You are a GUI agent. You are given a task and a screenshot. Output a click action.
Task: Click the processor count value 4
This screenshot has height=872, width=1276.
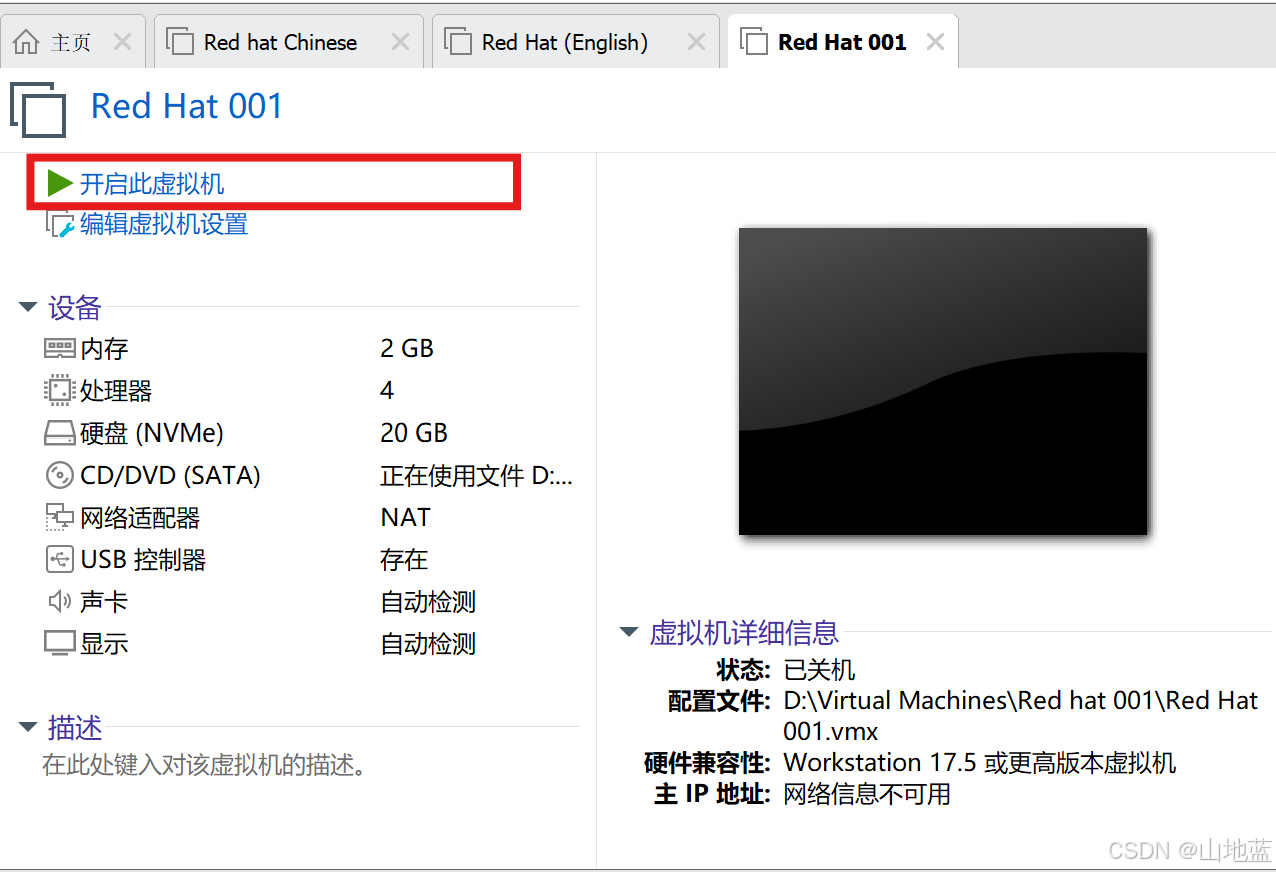click(387, 390)
